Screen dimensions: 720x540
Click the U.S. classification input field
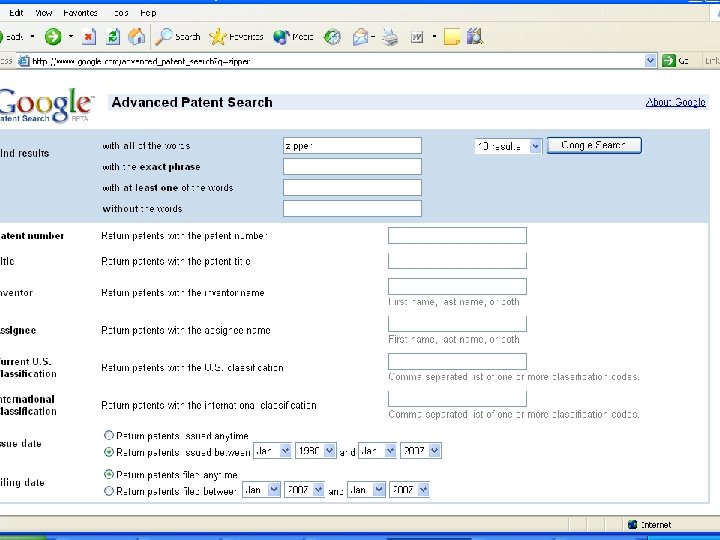457,361
